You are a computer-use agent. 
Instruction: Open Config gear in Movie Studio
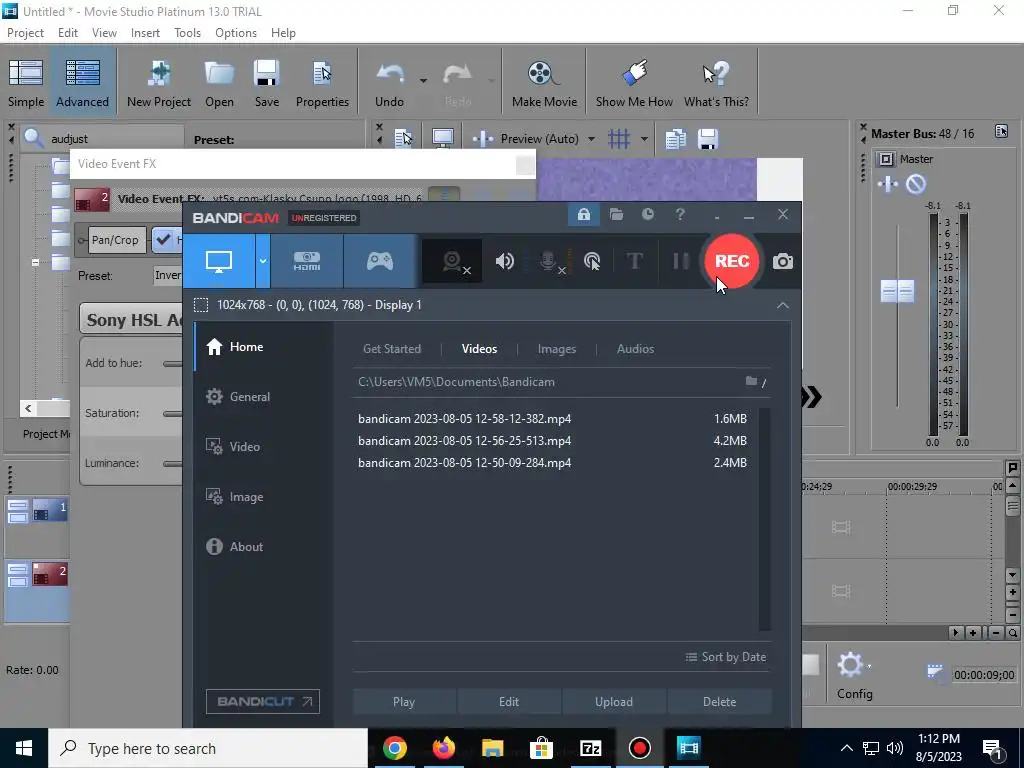pos(854,675)
